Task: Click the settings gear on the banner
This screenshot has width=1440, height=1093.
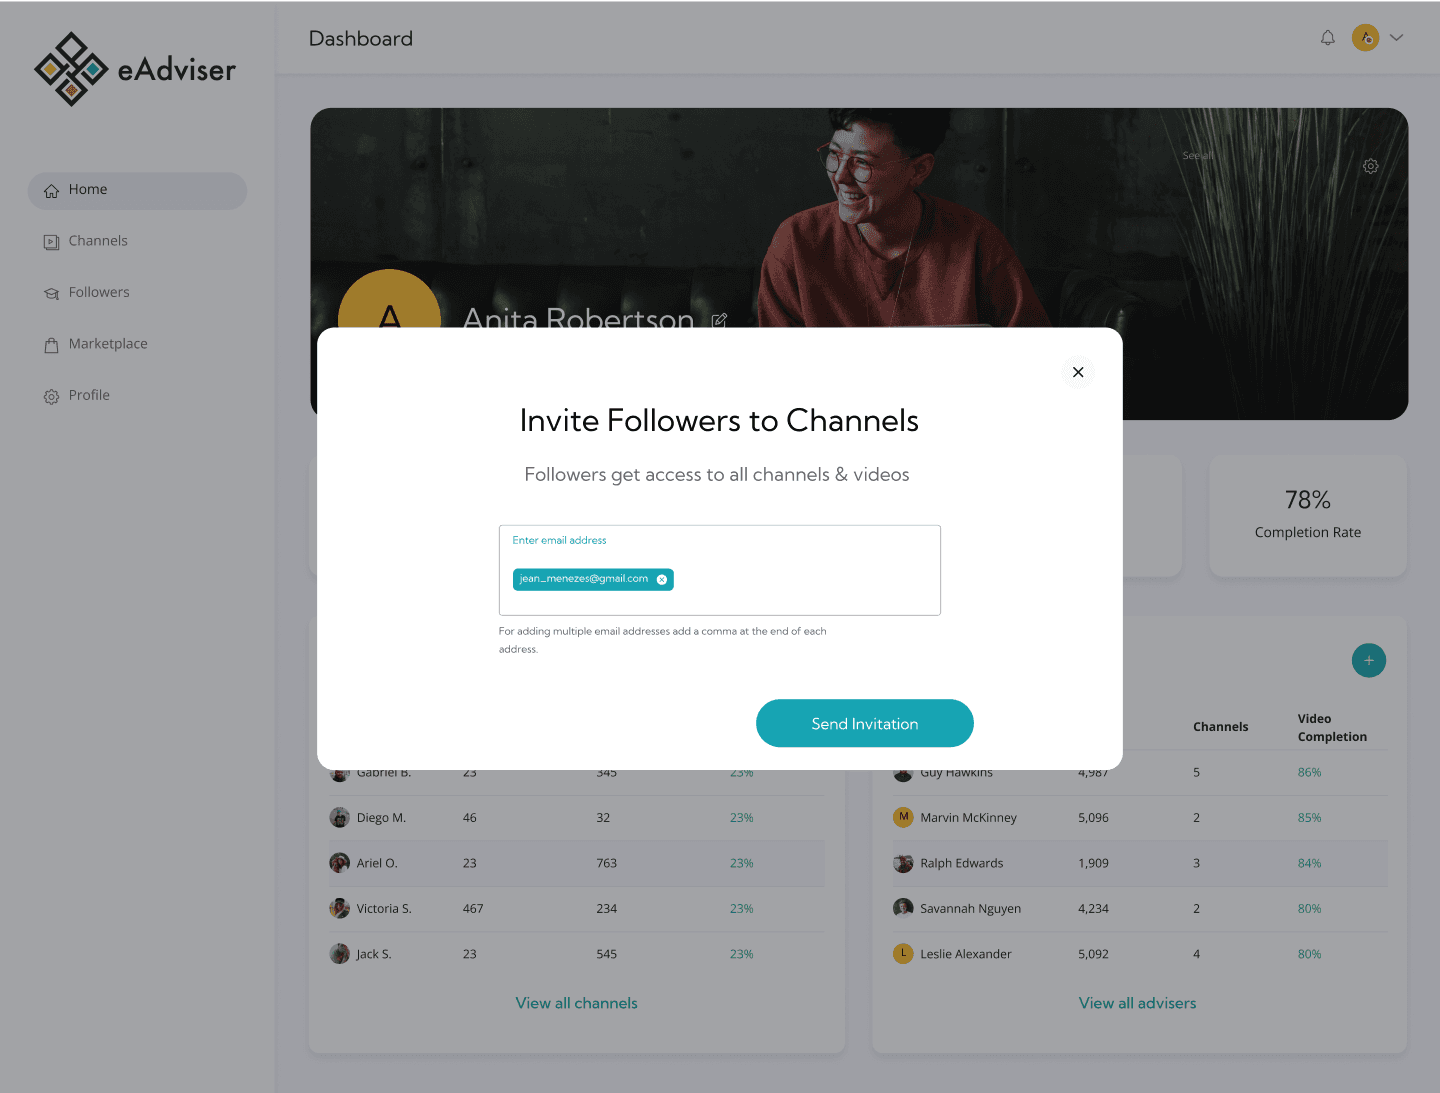Action: point(1370,166)
